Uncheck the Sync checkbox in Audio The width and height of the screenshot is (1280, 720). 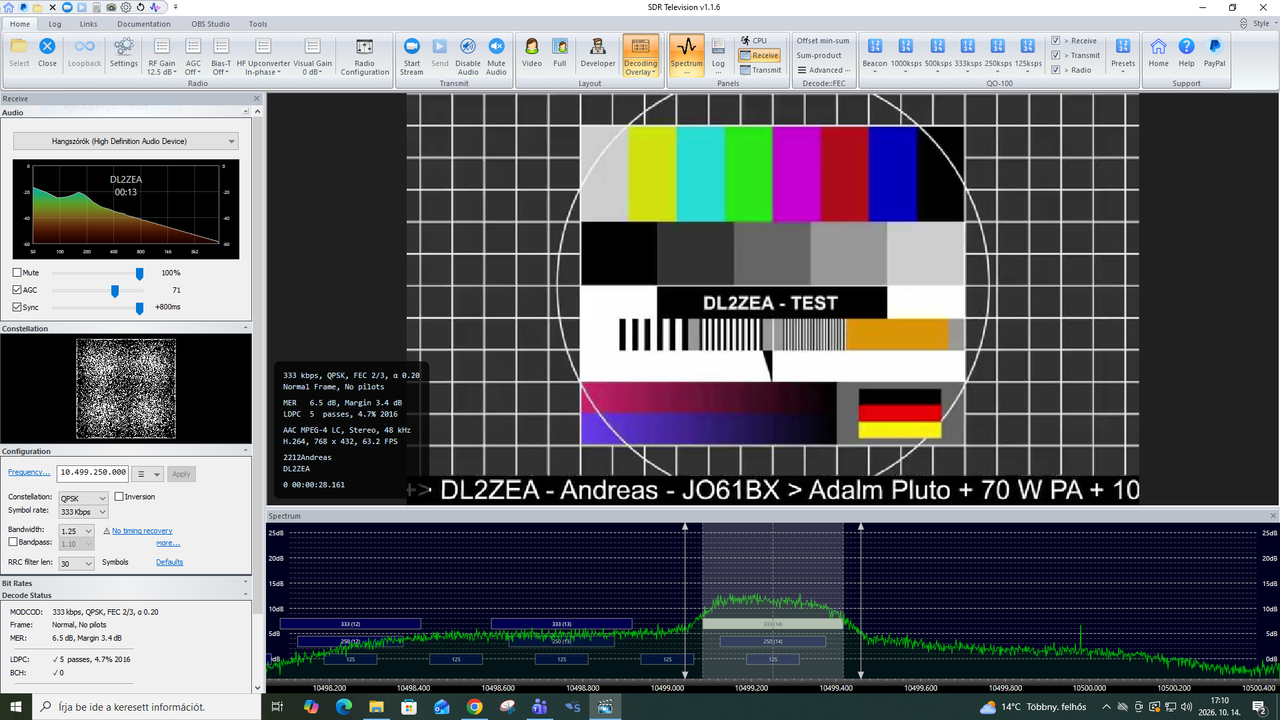point(17,307)
